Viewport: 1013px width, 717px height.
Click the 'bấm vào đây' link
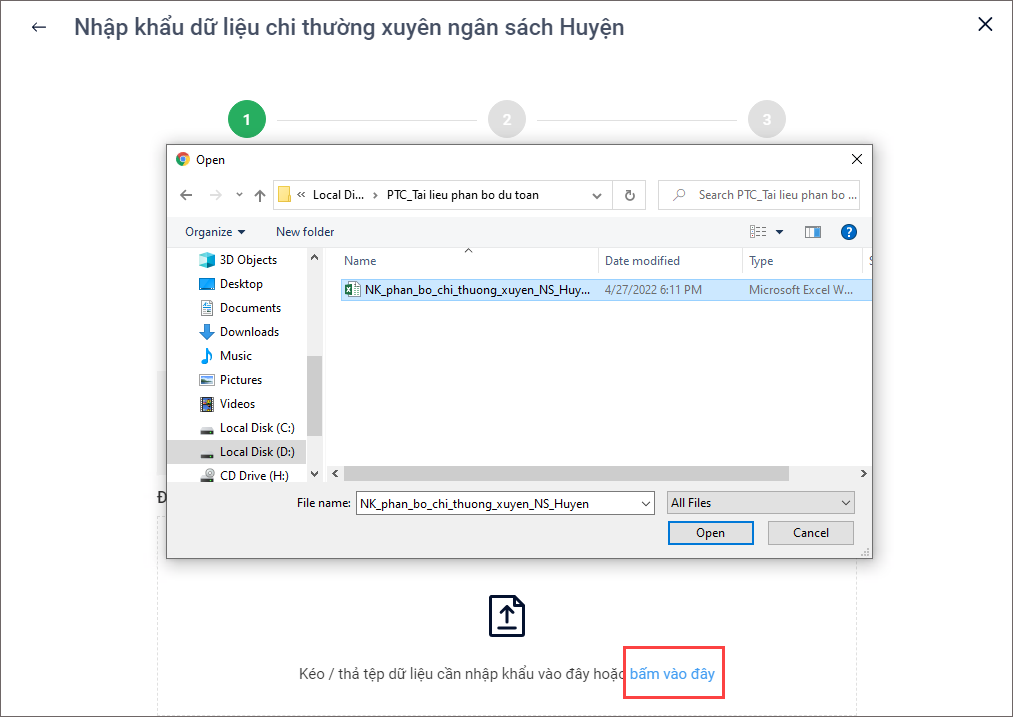(x=672, y=674)
